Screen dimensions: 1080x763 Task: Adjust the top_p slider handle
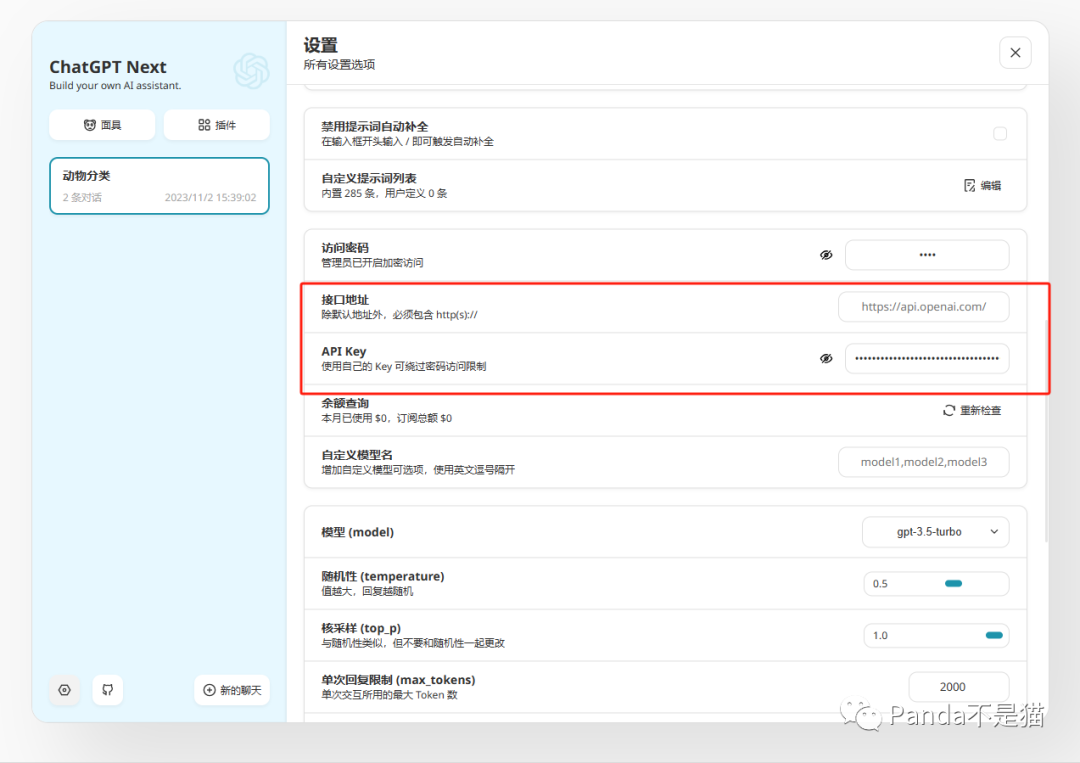click(x=994, y=635)
